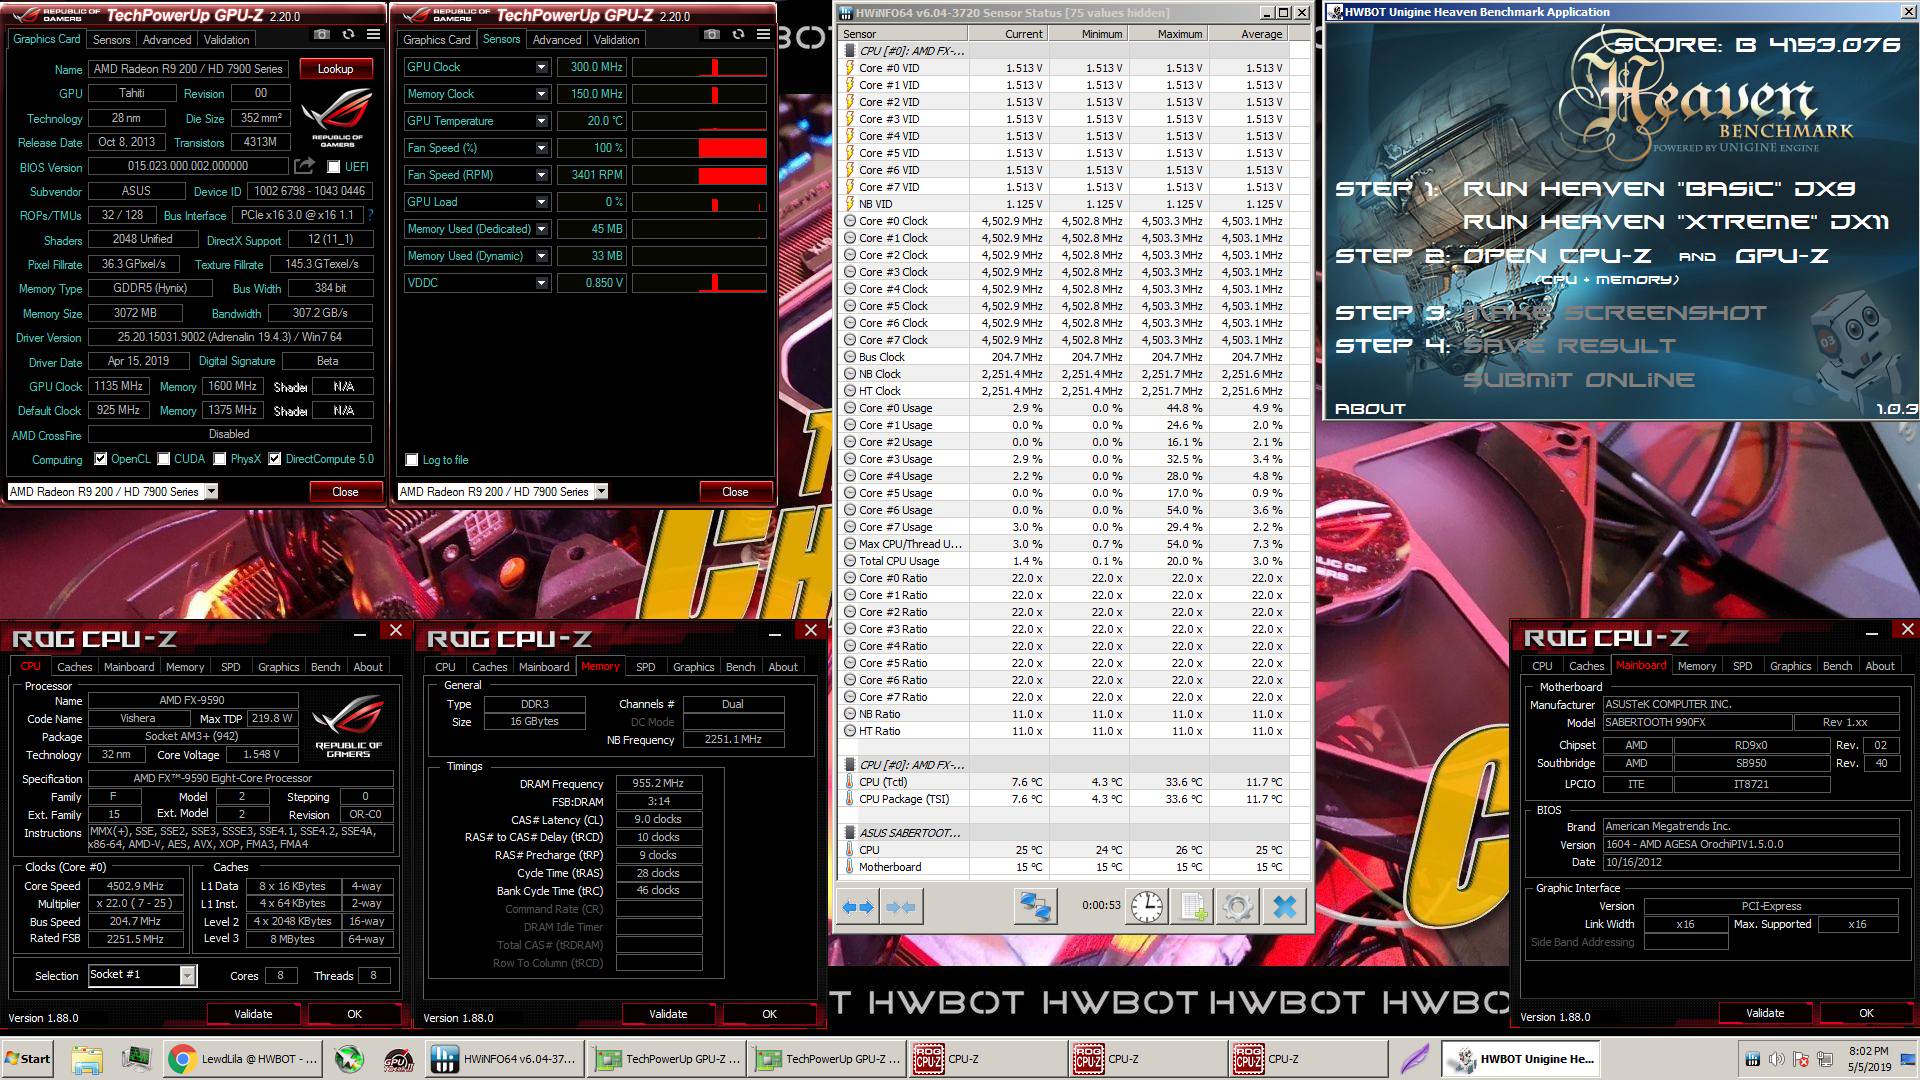Click the HWiNFO clock reset timer icon
The height and width of the screenshot is (1080, 1920).
(1147, 906)
